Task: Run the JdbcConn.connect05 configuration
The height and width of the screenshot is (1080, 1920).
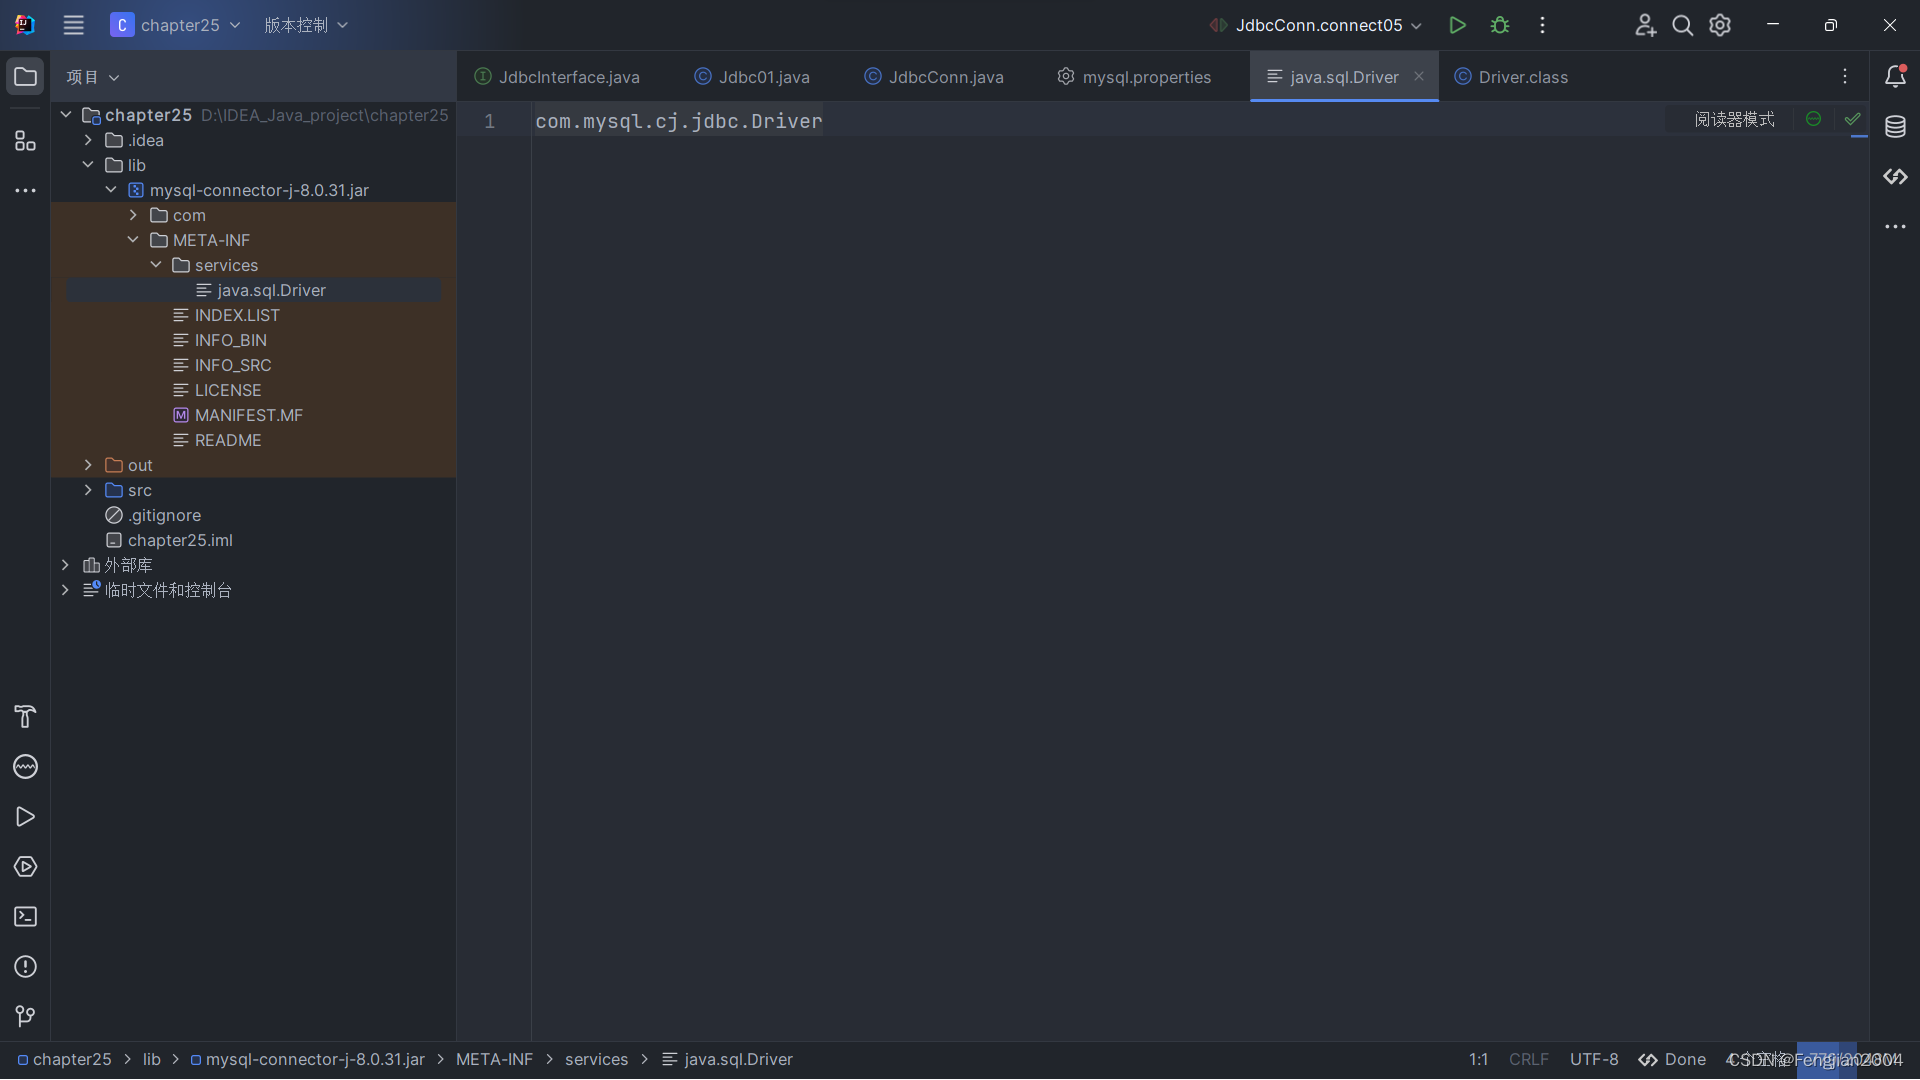Action: (x=1457, y=25)
